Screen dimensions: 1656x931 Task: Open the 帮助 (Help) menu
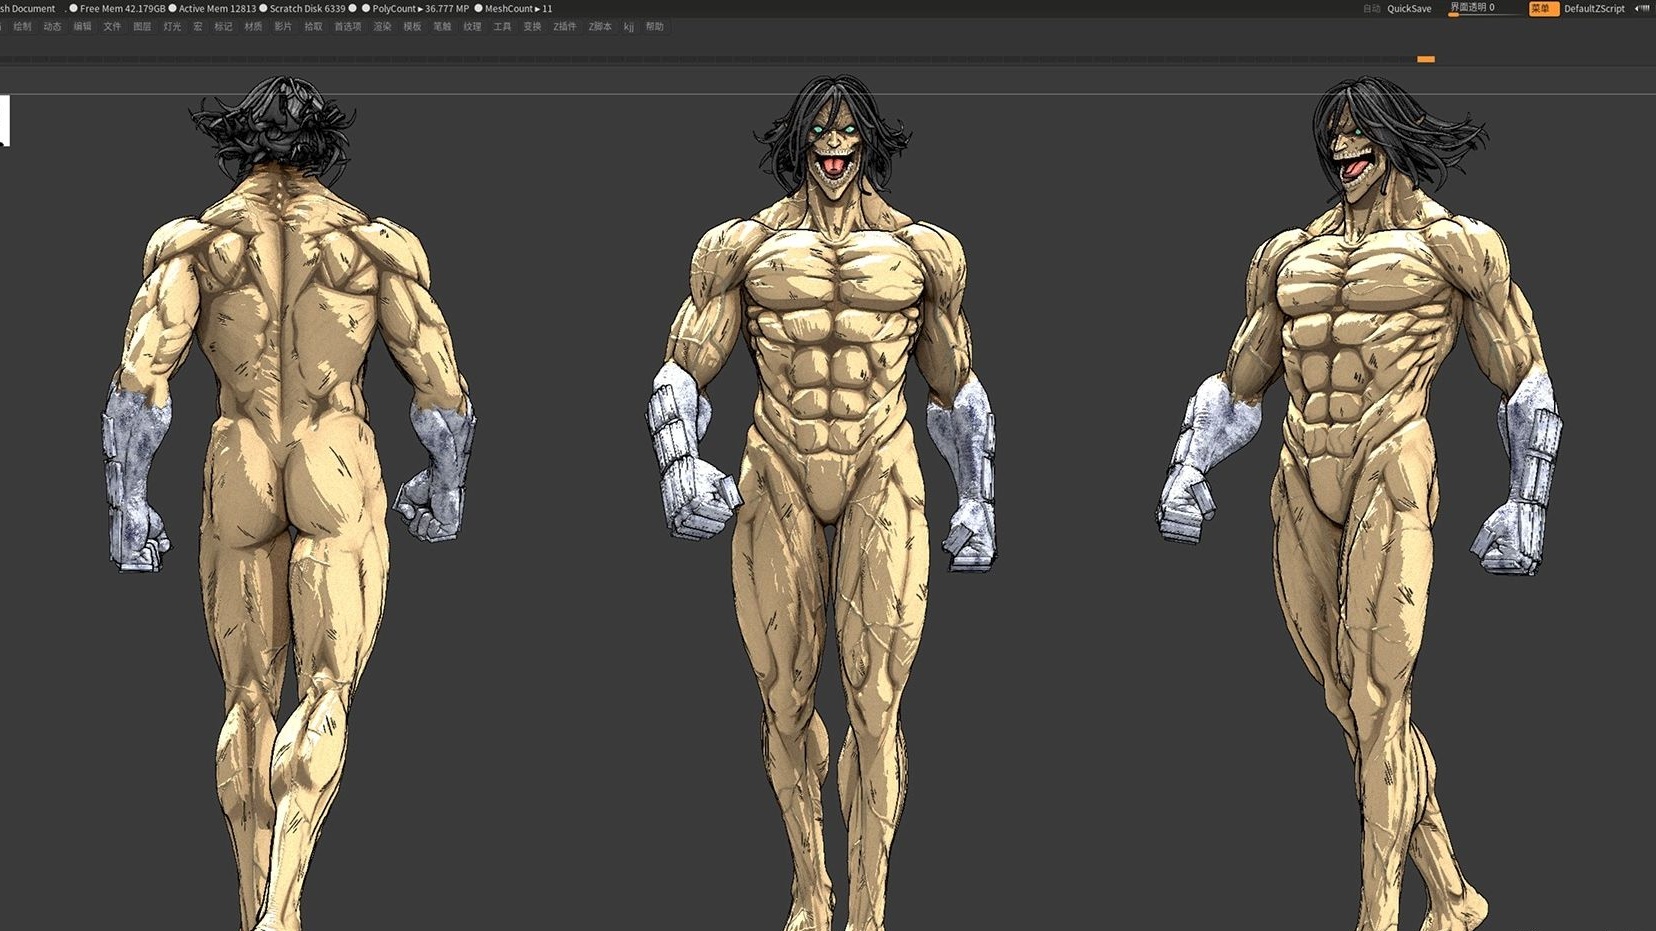654,27
